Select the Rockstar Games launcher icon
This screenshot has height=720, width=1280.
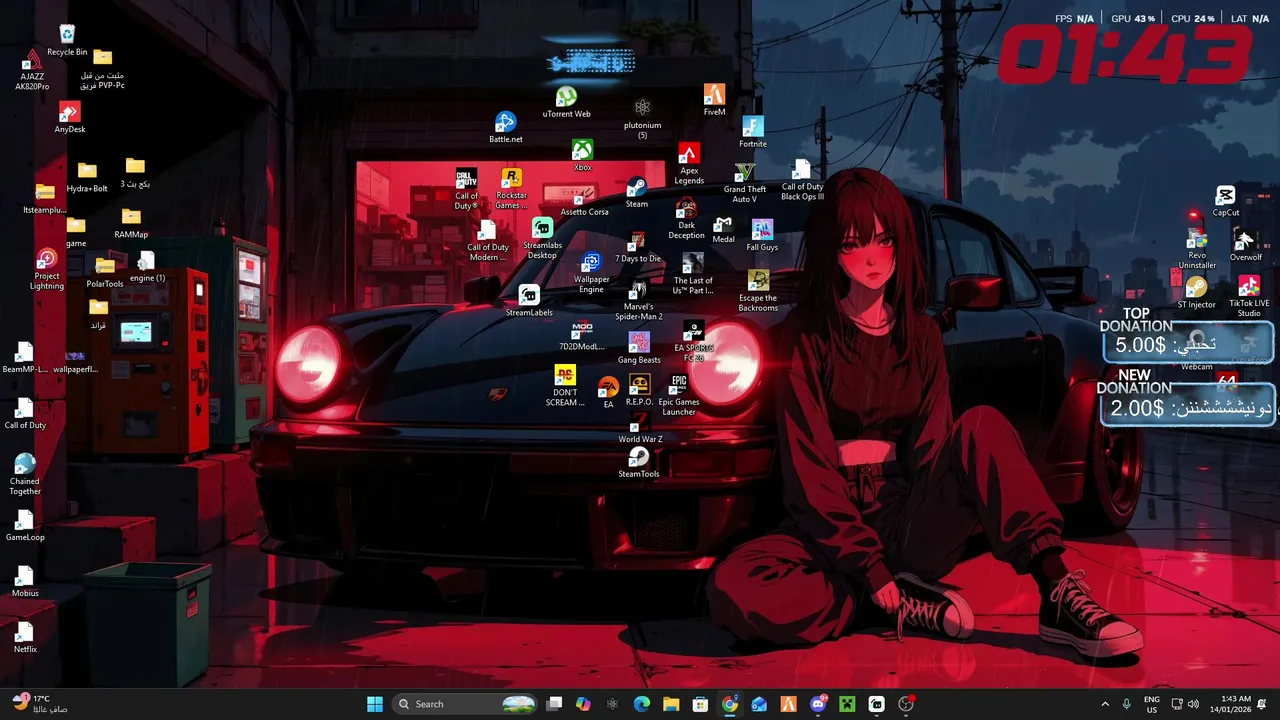pyautogui.click(x=511, y=189)
